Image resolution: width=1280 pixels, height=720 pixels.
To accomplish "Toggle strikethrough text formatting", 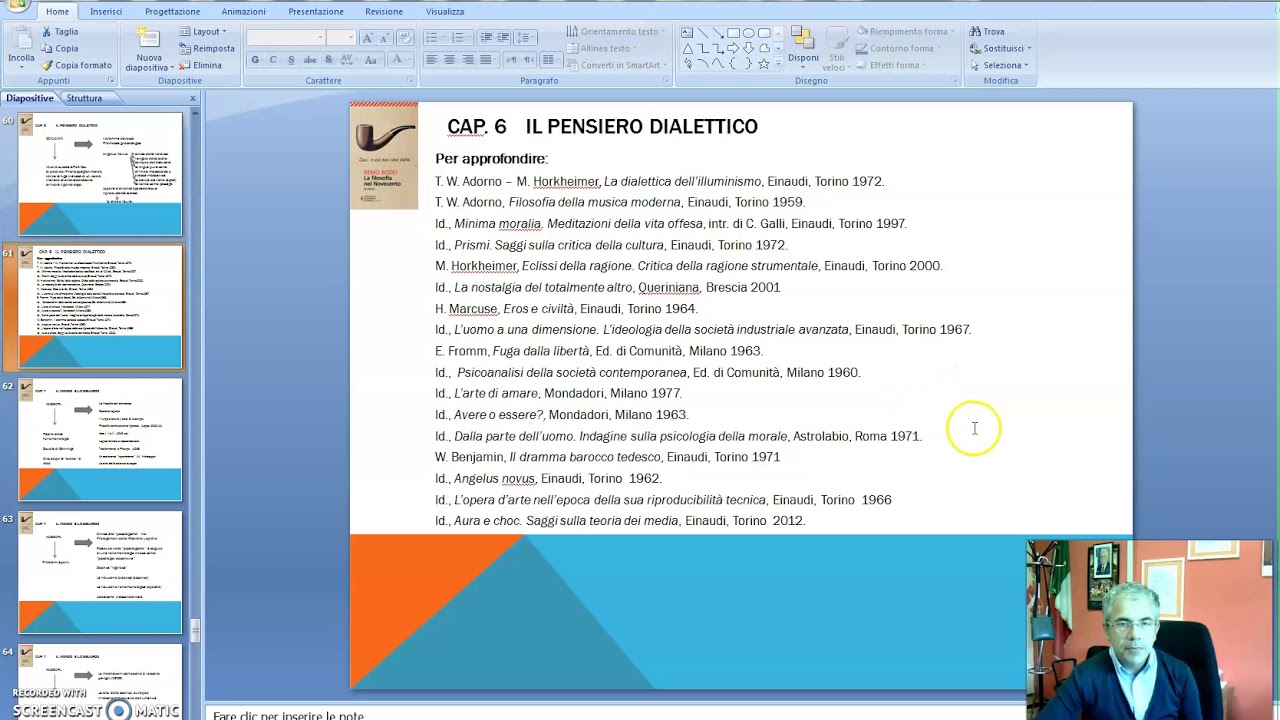I will [x=310, y=60].
